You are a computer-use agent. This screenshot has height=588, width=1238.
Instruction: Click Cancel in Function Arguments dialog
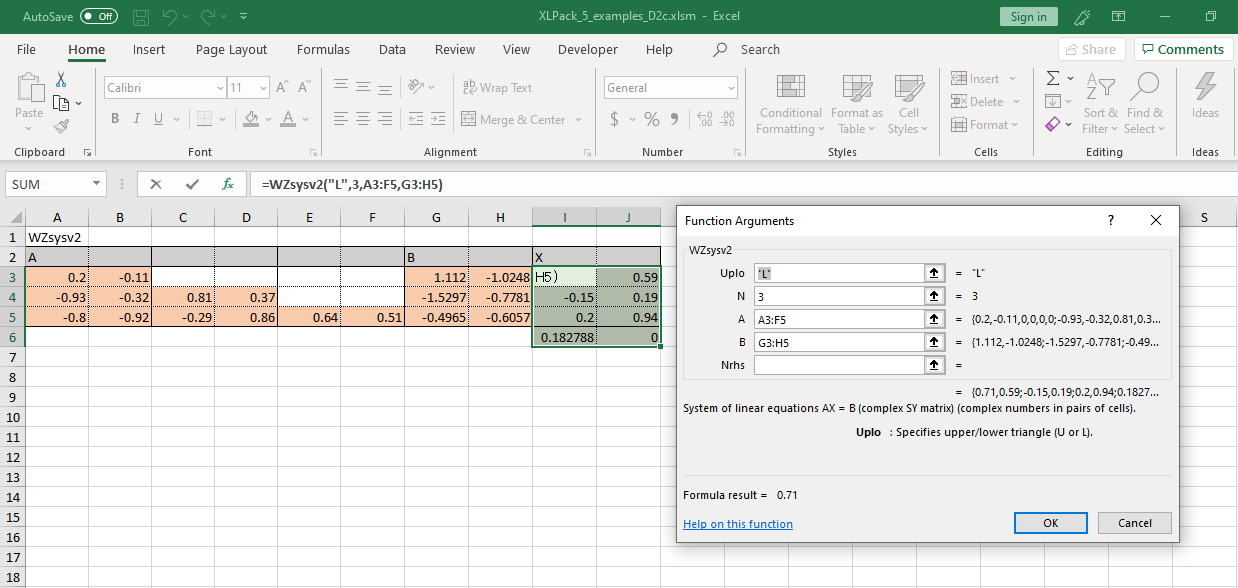1134,522
